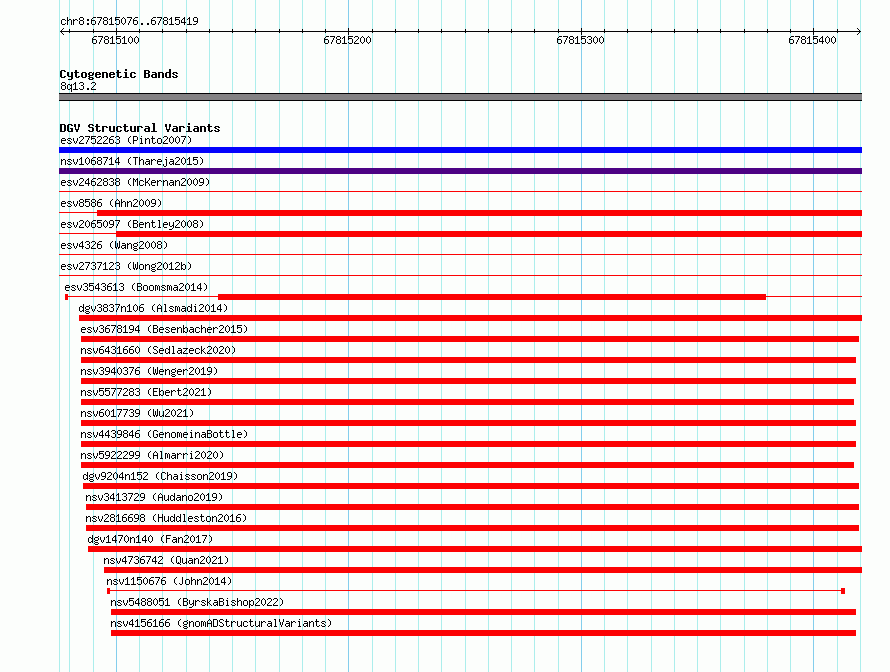Viewport: 890px width, 672px height.
Task: Open esv2462838 (McKernan2009) variant
Action: coord(135,182)
